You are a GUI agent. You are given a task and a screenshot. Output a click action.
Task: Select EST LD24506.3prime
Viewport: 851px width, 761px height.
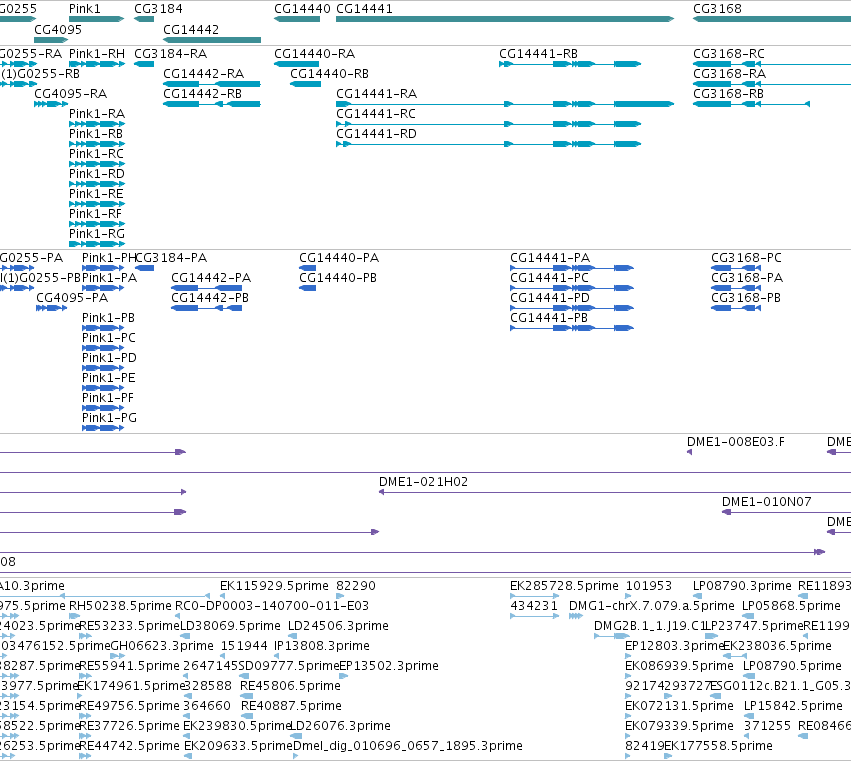(x=294, y=636)
